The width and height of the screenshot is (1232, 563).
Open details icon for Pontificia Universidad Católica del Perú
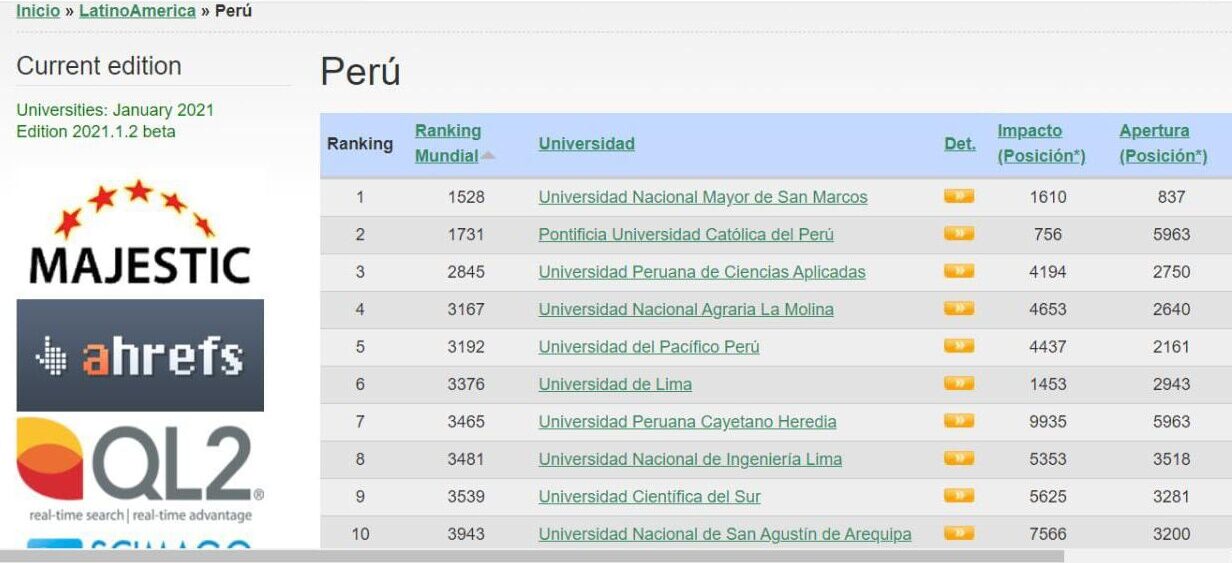958,234
